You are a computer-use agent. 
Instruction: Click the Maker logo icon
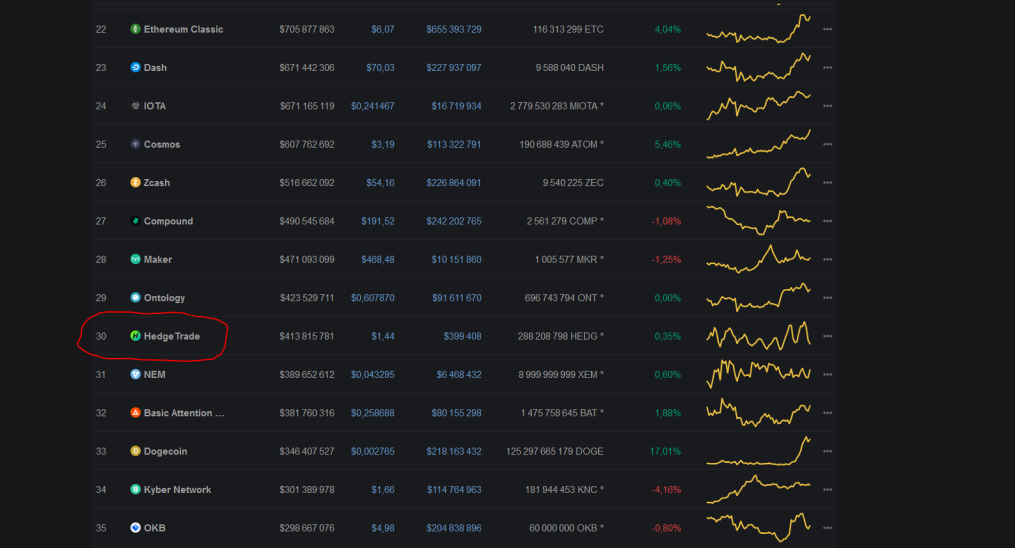(x=135, y=259)
